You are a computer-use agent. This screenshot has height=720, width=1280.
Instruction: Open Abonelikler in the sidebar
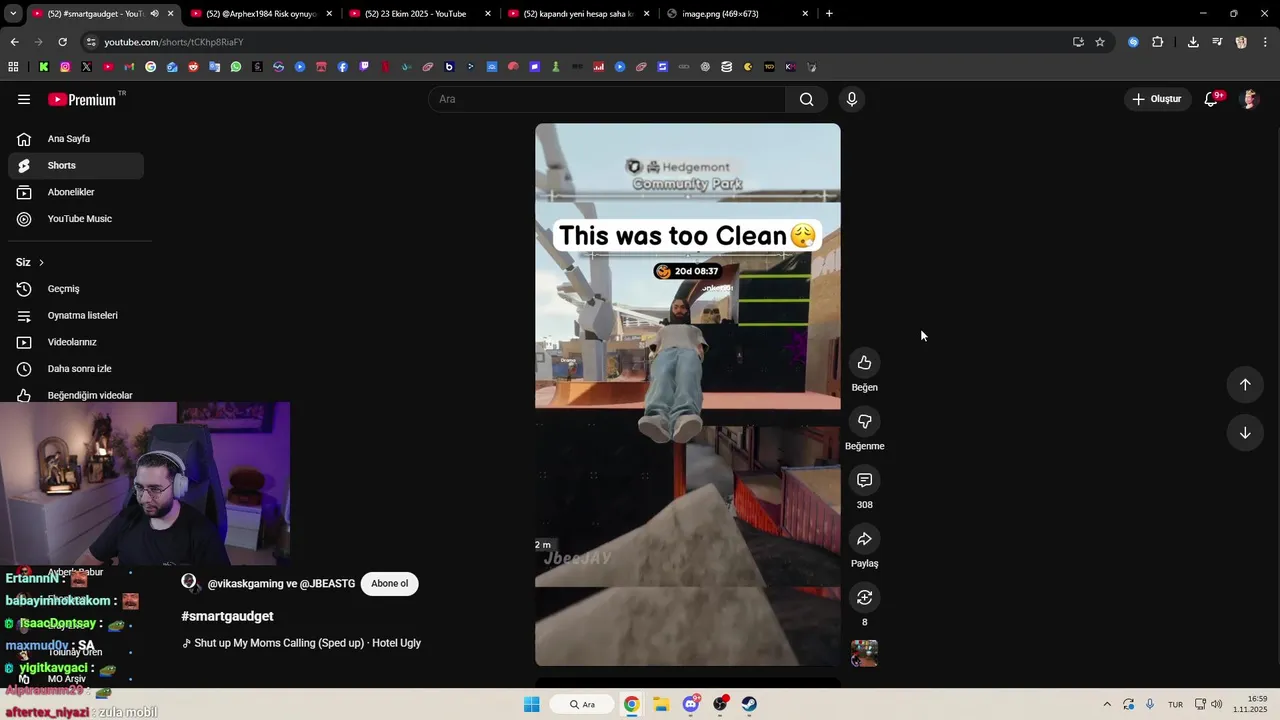pos(76,192)
